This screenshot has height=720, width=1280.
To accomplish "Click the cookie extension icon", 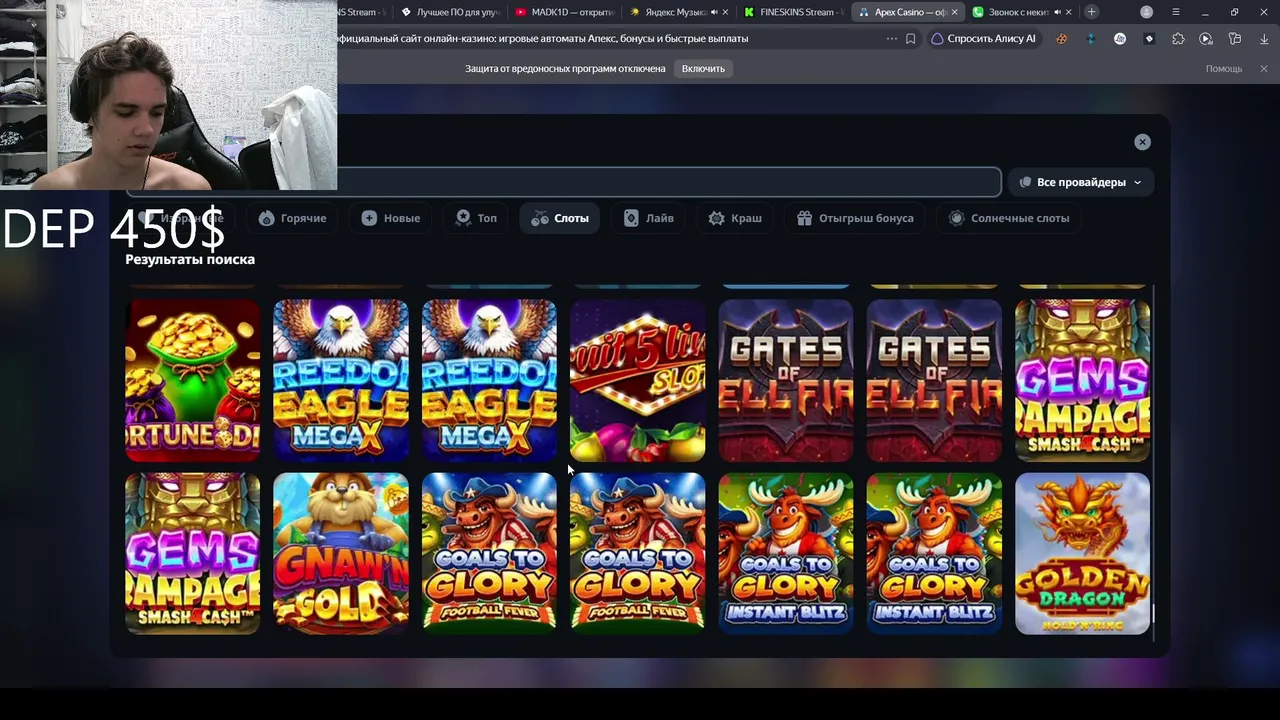I will click(1061, 39).
